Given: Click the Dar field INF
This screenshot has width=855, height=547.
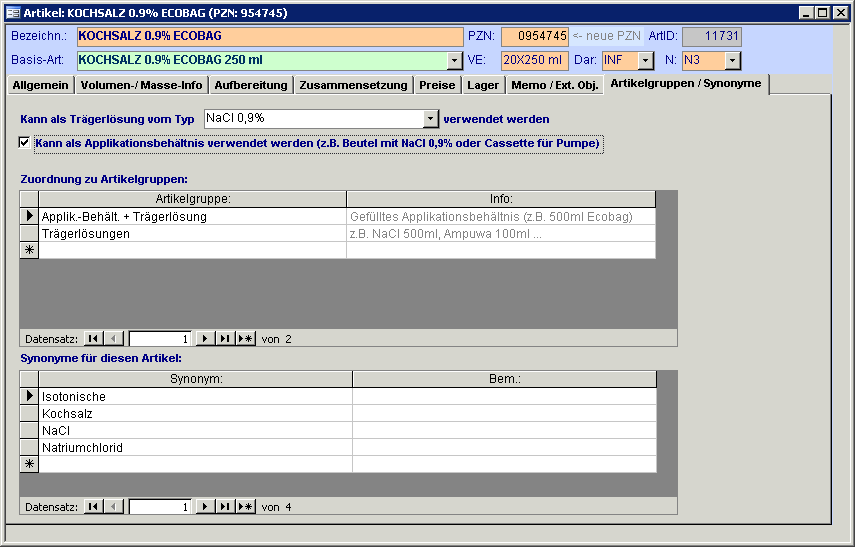Looking at the screenshot, I should pyautogui.click(x=620, y=61).
